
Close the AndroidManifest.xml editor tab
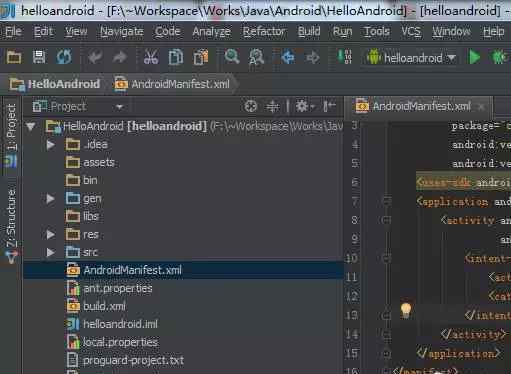(481, 107)
